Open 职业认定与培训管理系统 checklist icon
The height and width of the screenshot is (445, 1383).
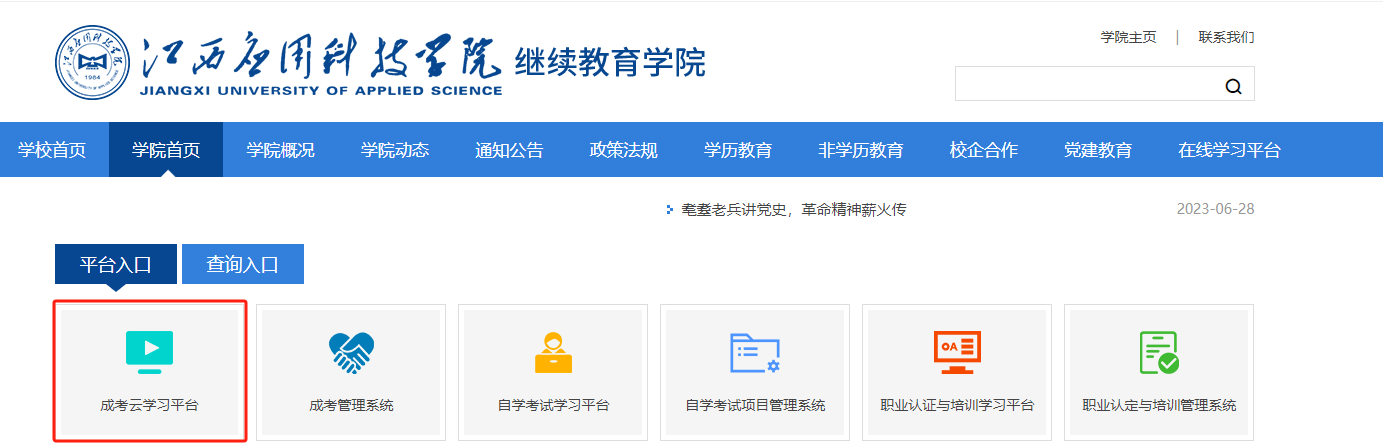[1159, 351]
